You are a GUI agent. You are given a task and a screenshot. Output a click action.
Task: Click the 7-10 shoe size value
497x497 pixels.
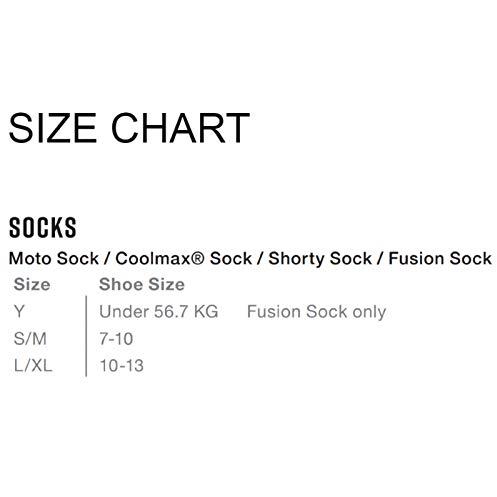pyautogui.click(x=116, y=339)
